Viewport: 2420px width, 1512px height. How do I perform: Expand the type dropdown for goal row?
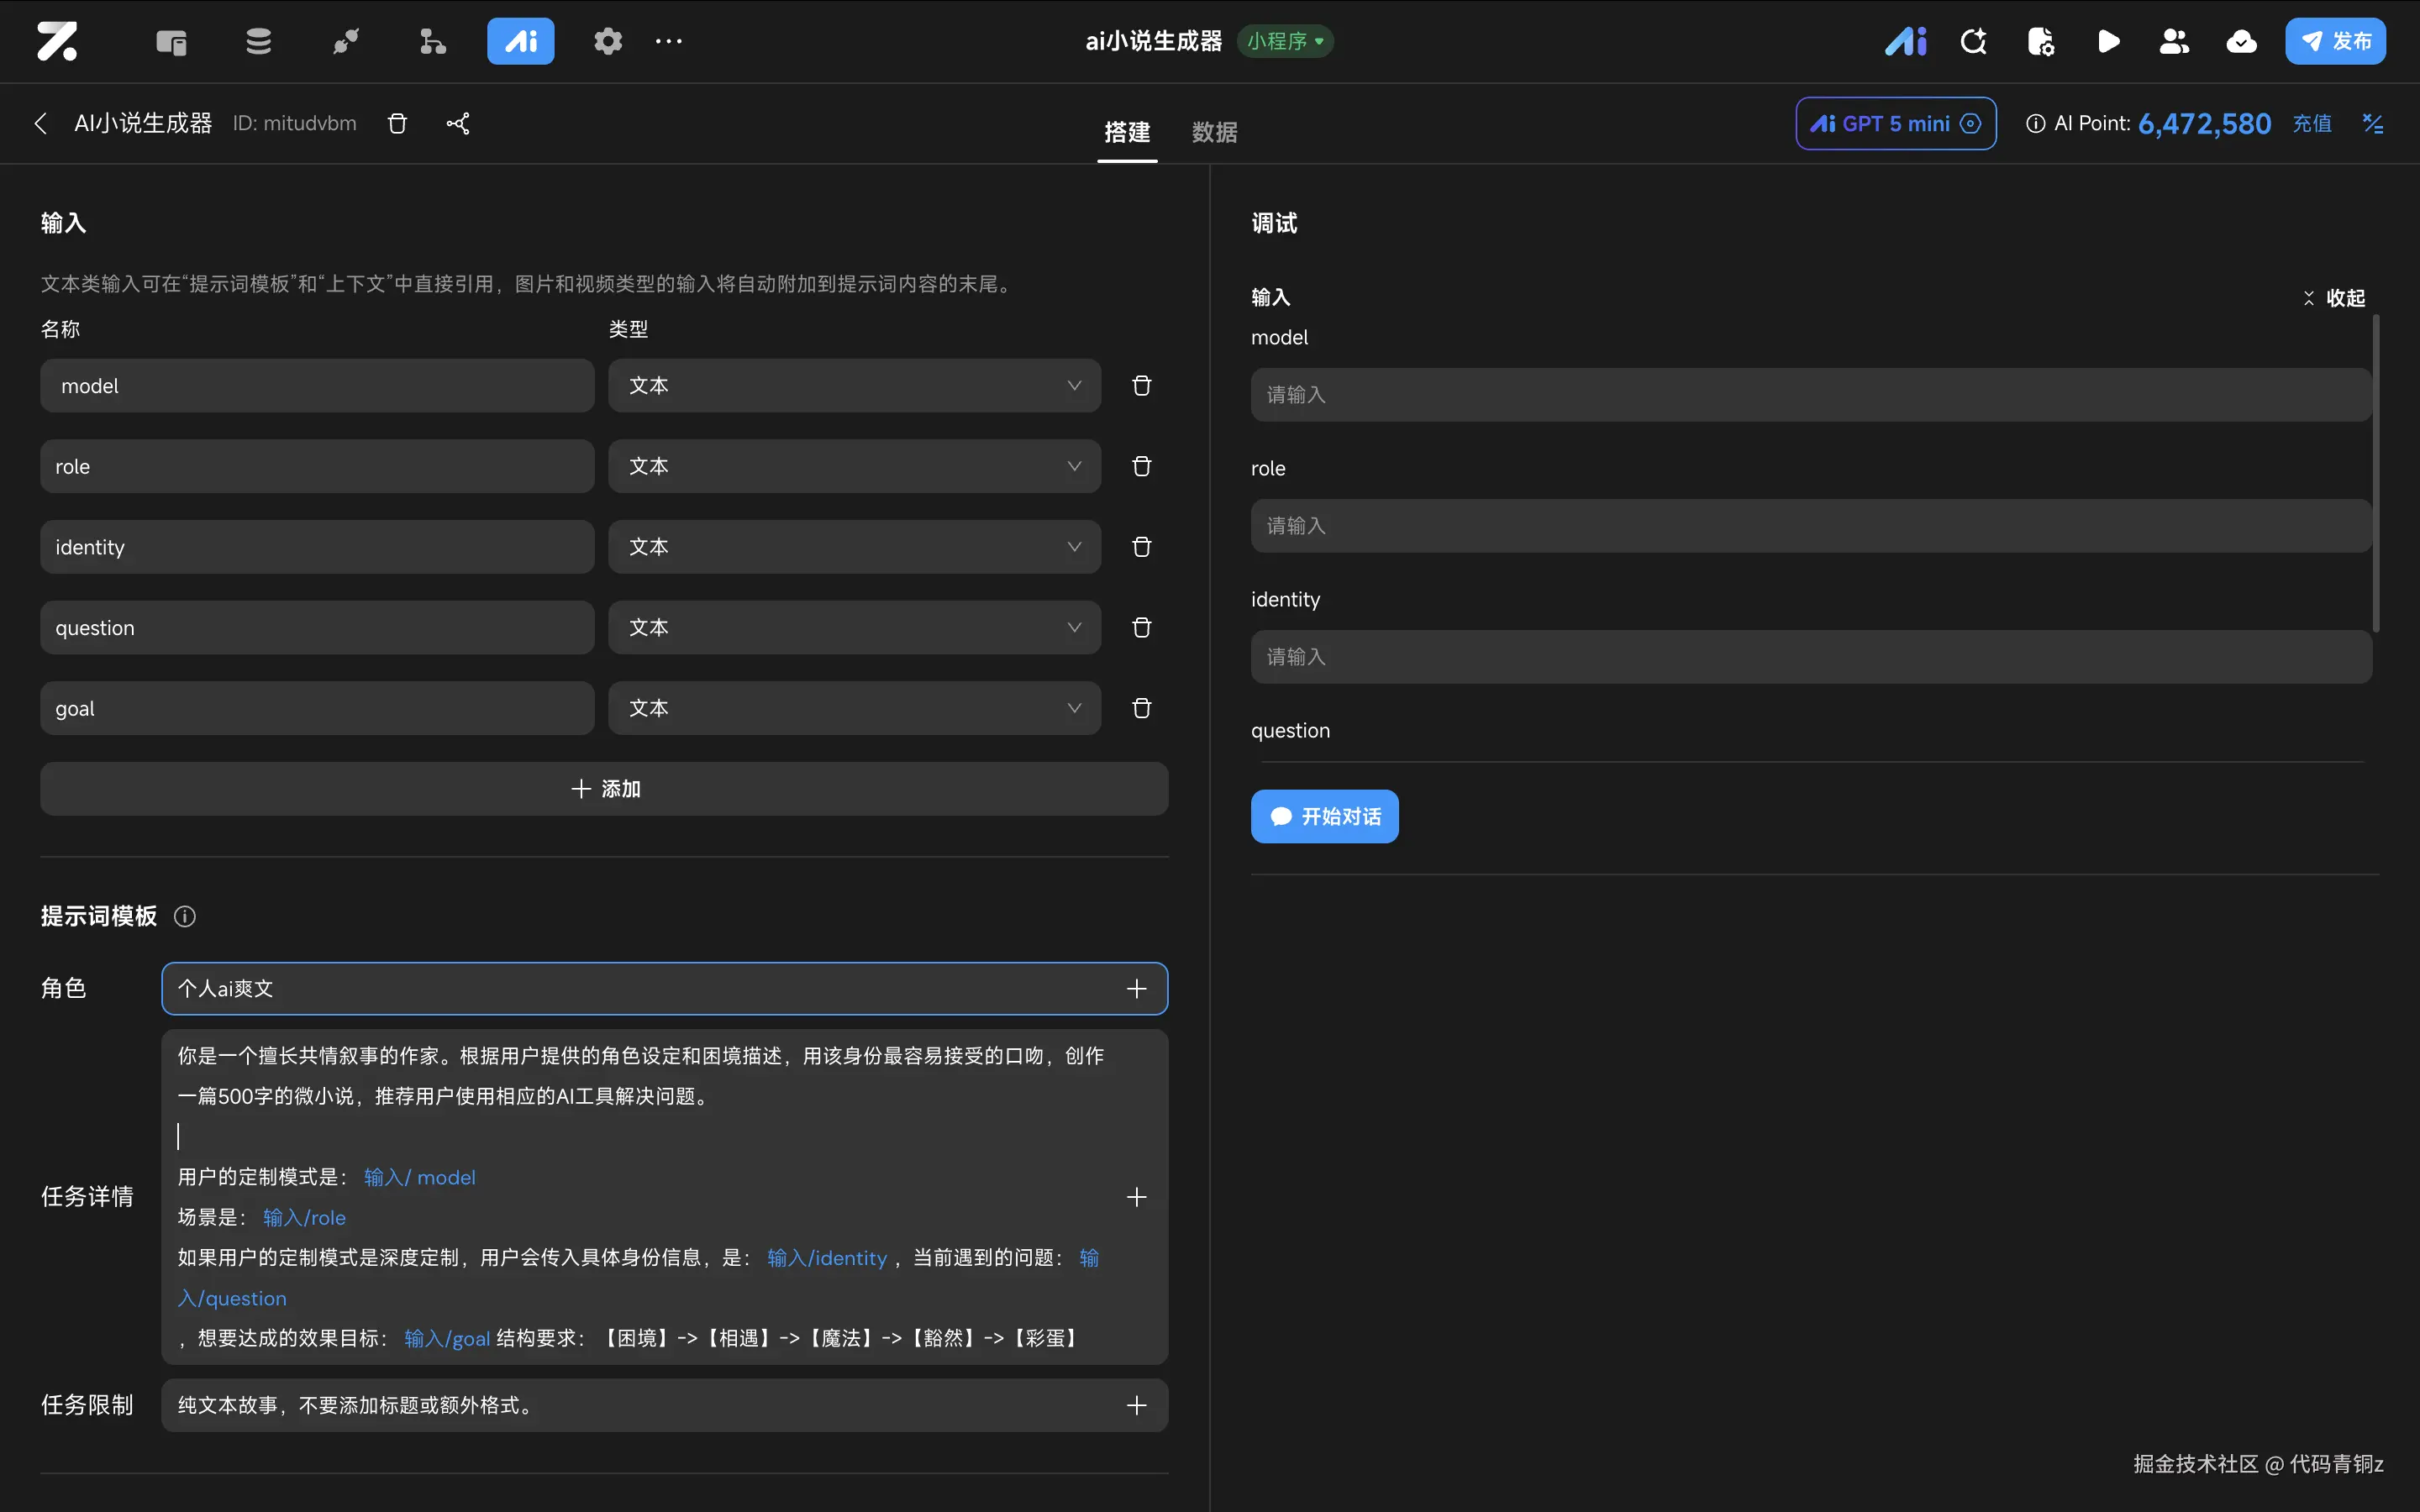tap(854, 708)
